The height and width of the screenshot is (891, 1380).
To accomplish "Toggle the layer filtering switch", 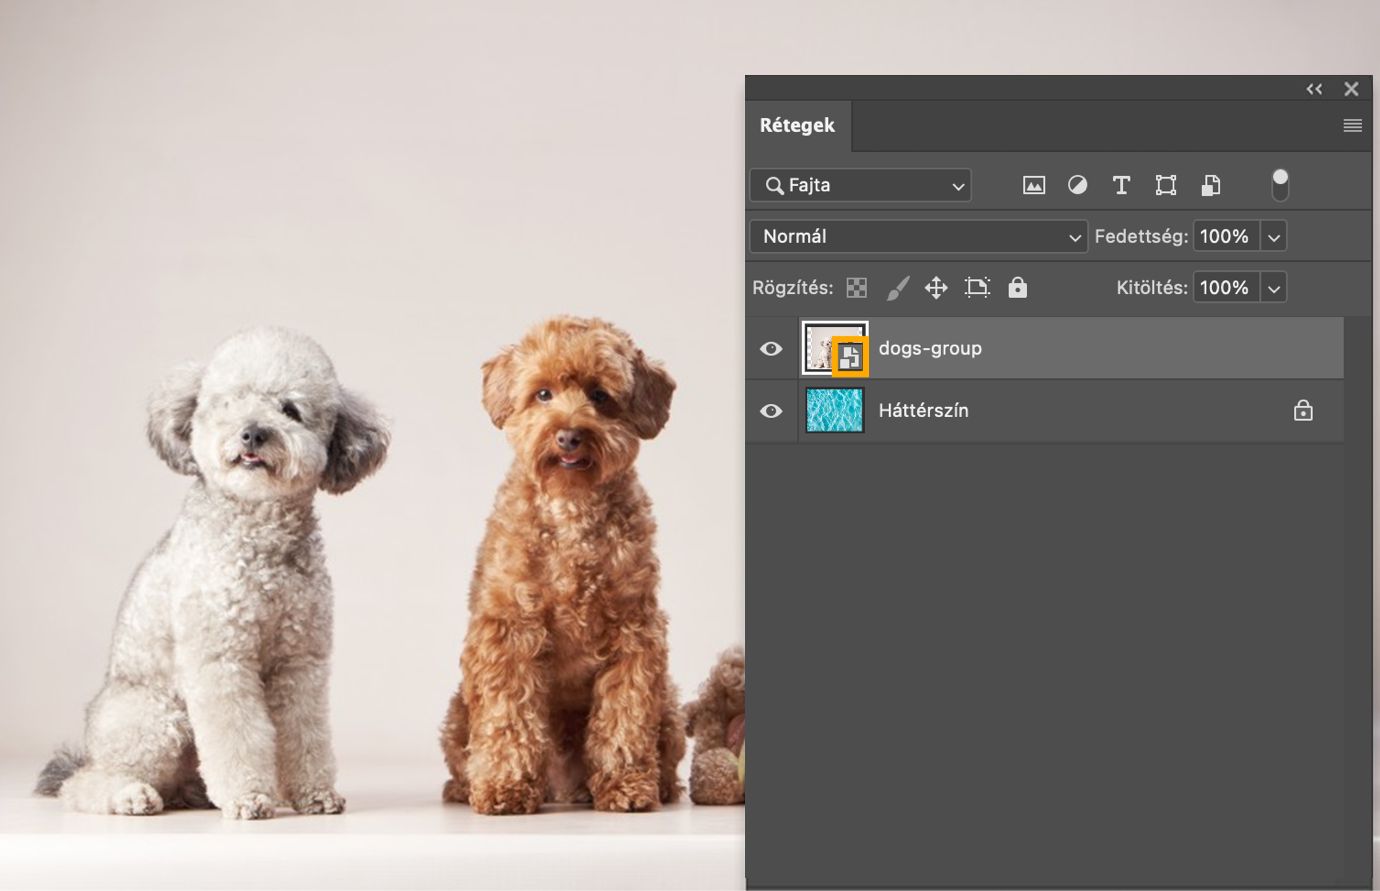I will [x=1280, y=185].
